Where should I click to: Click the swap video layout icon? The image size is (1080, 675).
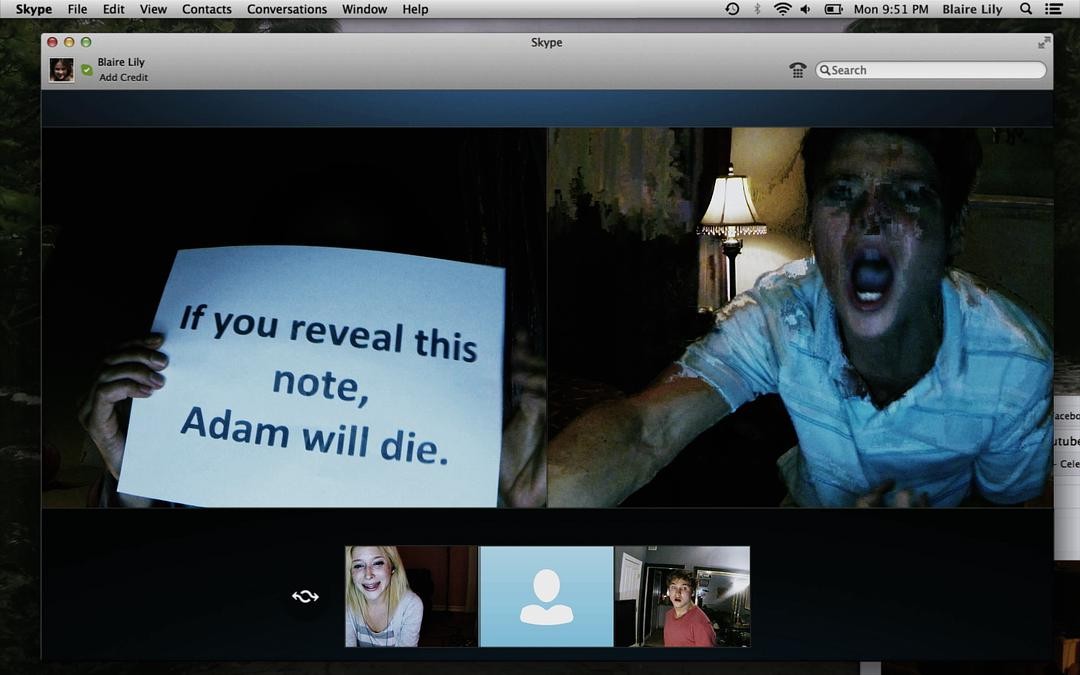pos(305,596)
